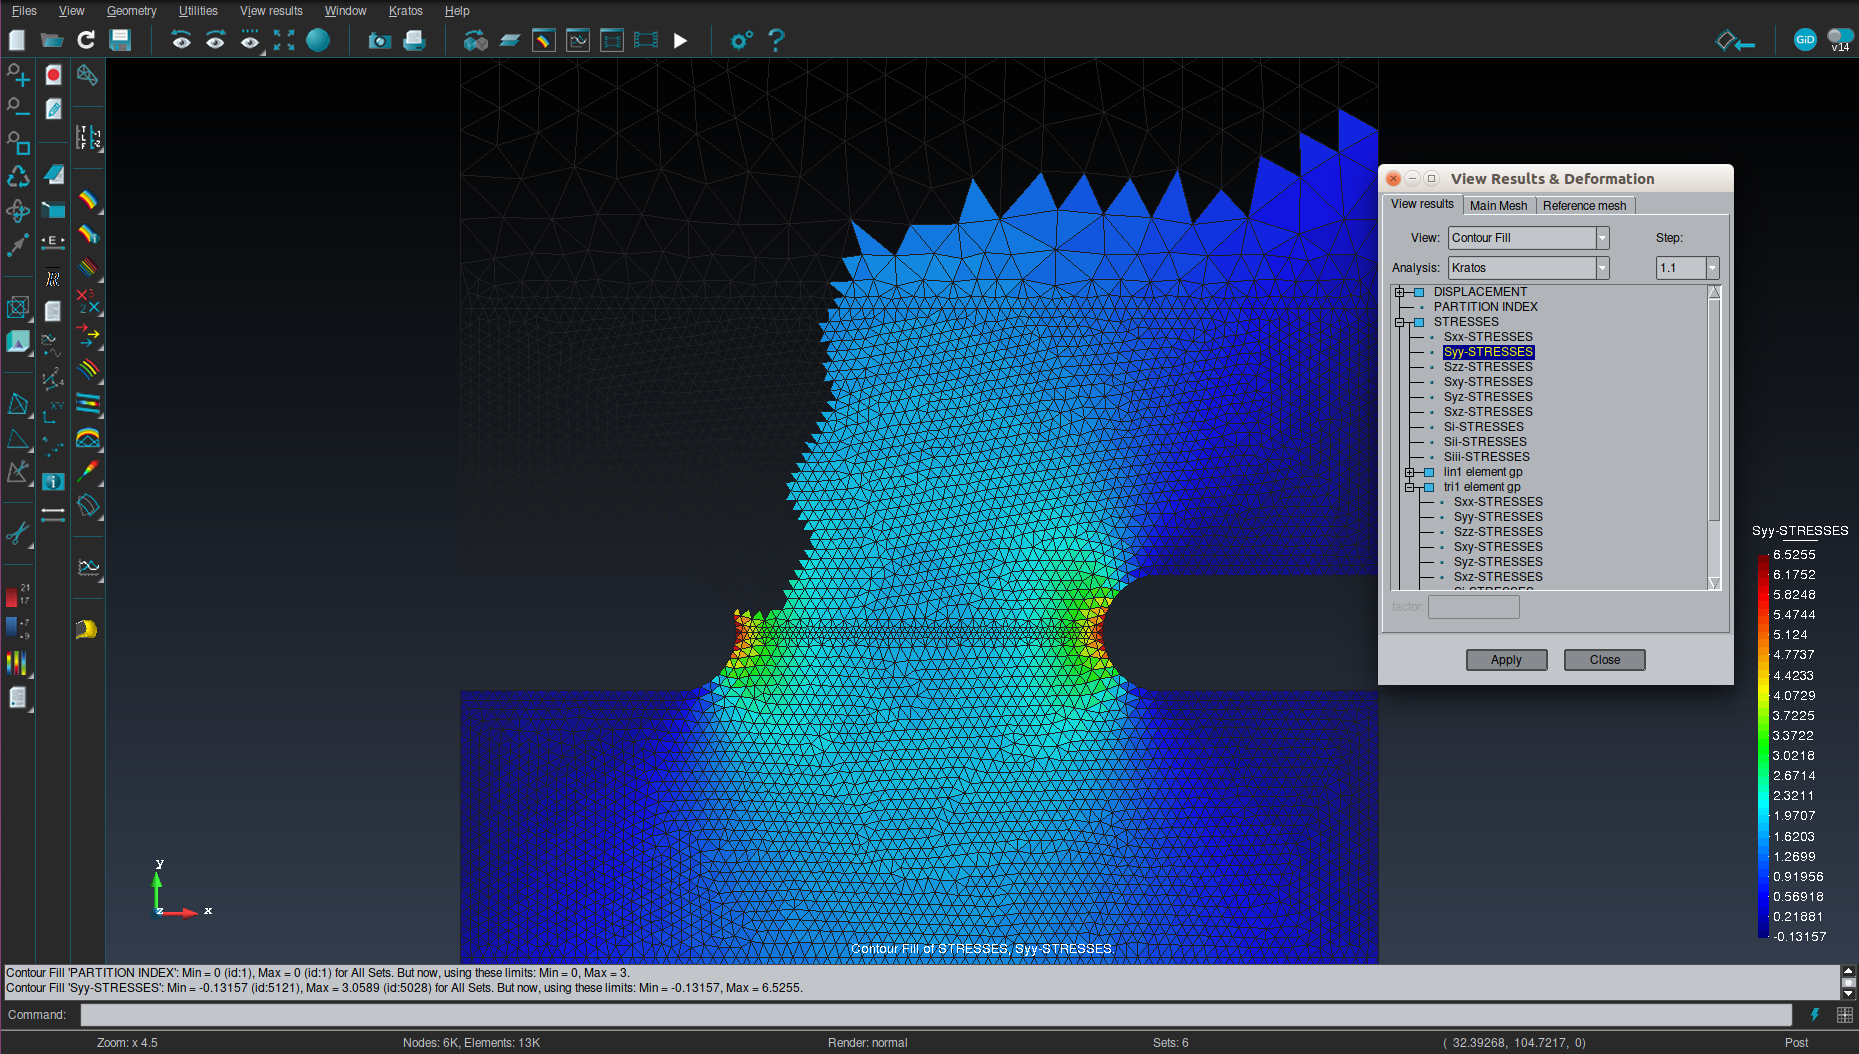
Task: Expand the lin1 element gp node
Action: (1410, 472)
